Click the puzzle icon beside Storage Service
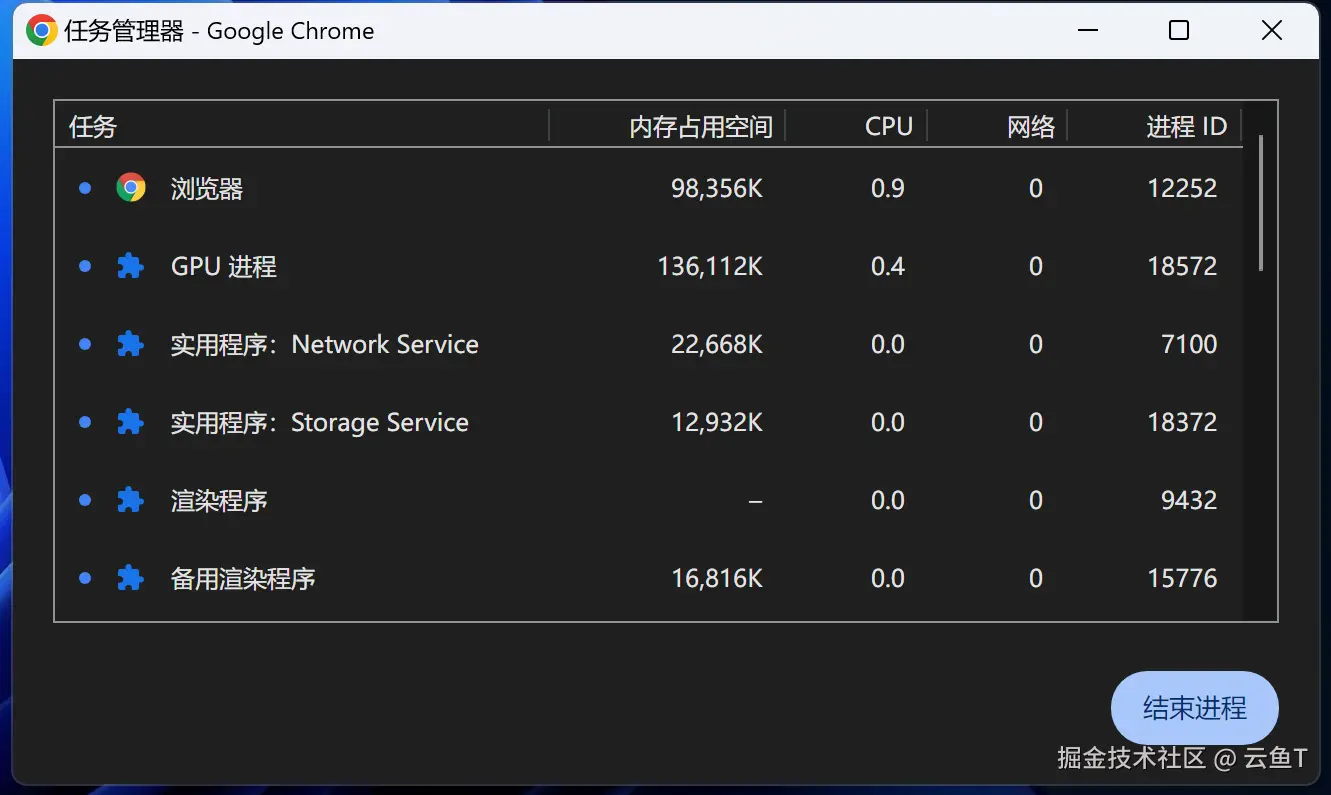The height and width of the screenshot is (795, 1331). pos(130,422)
